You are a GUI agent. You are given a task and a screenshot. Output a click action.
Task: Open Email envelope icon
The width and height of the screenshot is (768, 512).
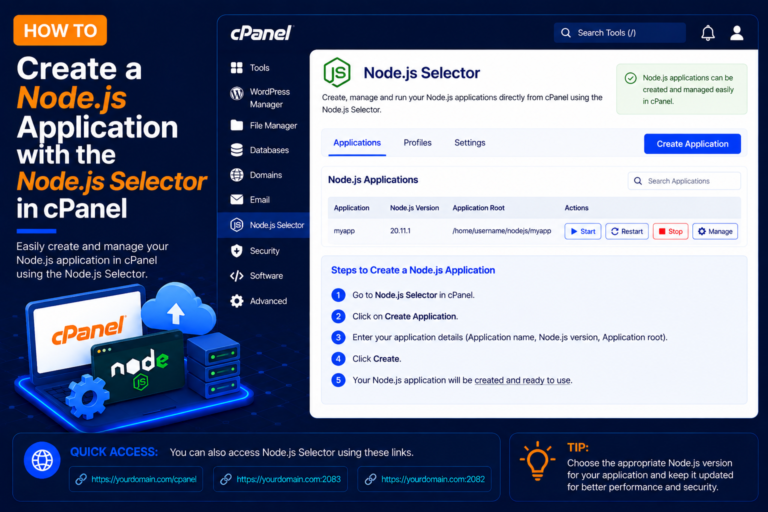237,199
